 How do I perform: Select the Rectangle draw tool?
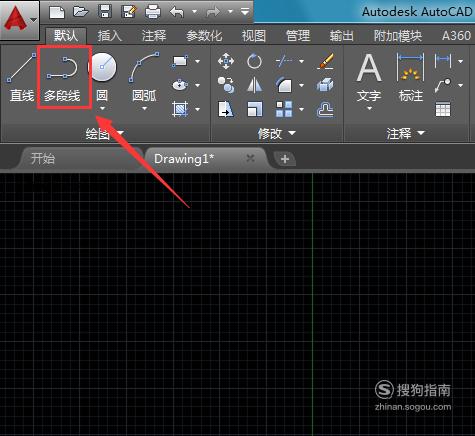pos(180,61)
